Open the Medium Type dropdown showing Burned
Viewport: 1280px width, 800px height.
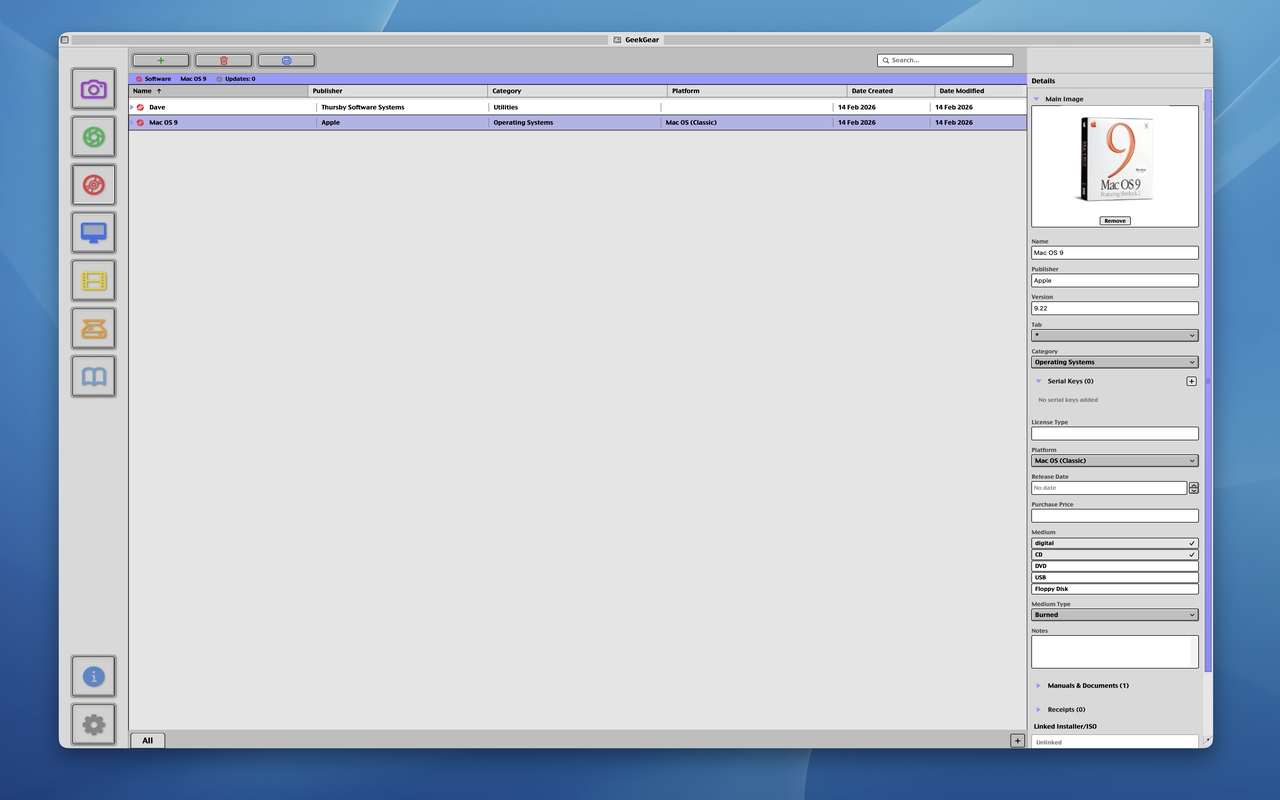(x=1115, y=615)
